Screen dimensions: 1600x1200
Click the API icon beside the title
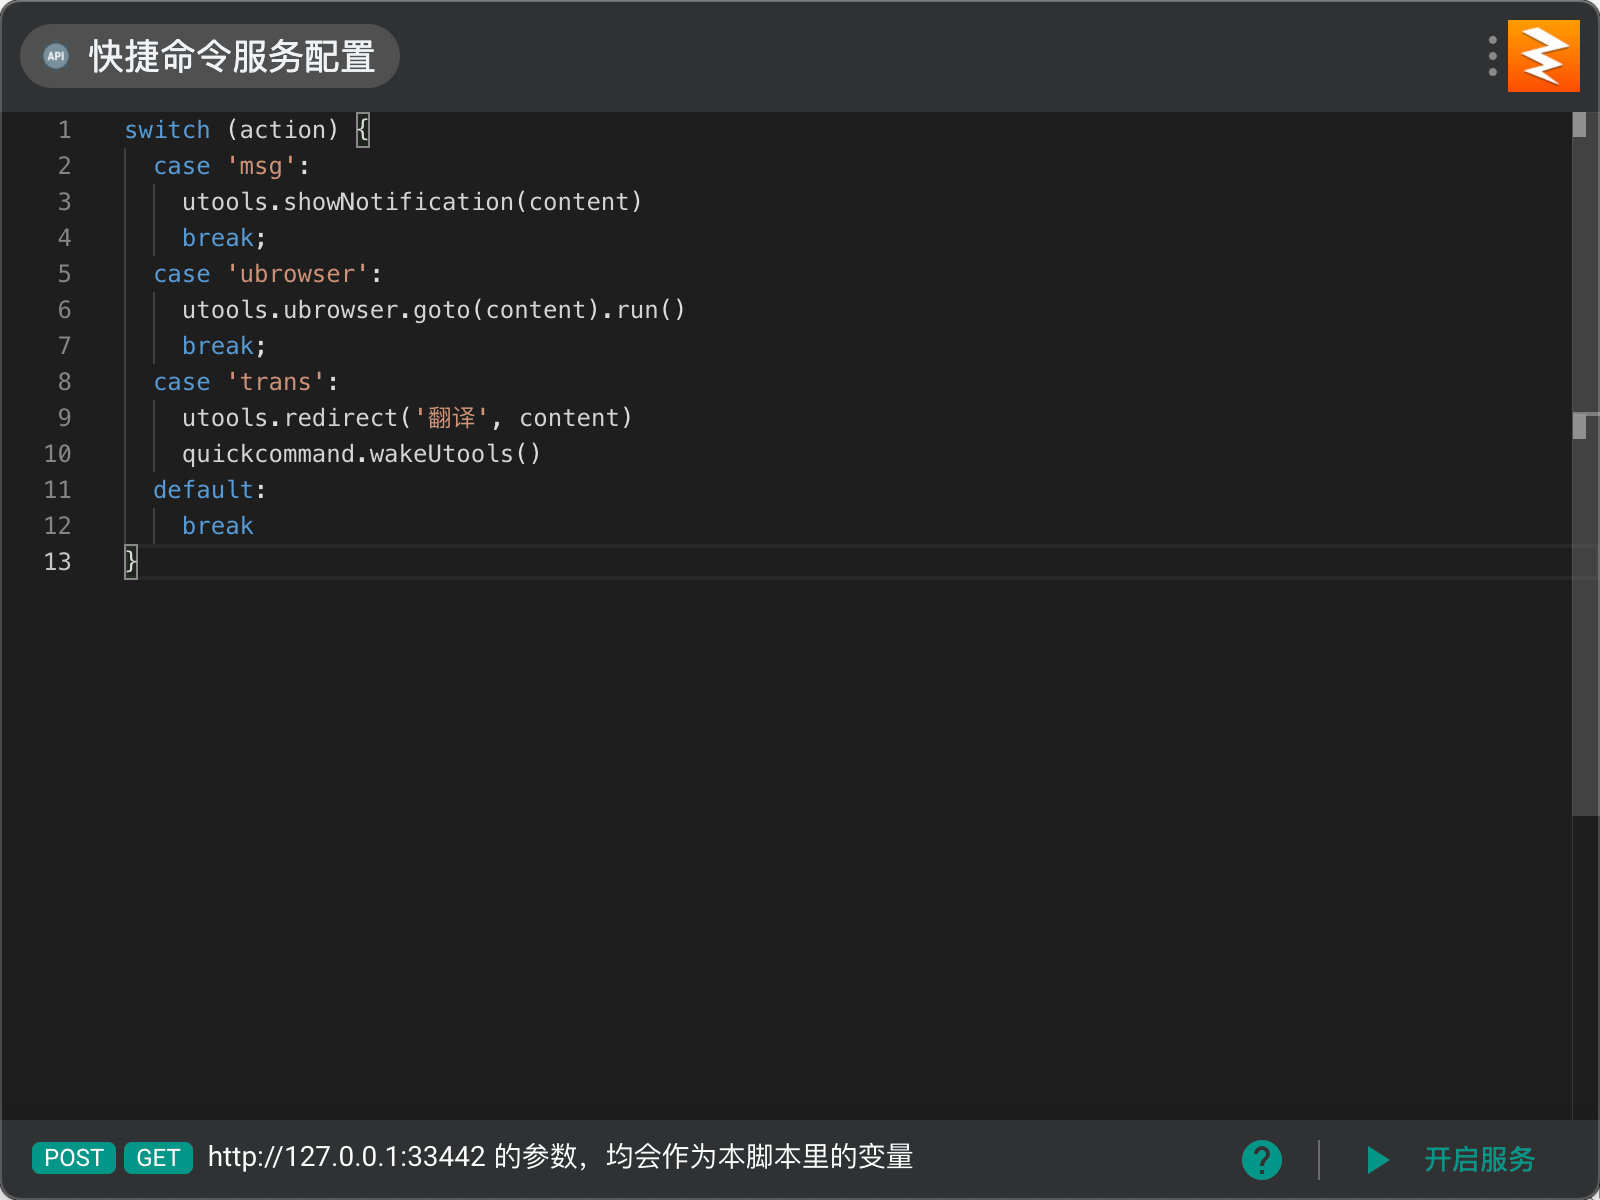pyautogui.click(x=56, y=56)
